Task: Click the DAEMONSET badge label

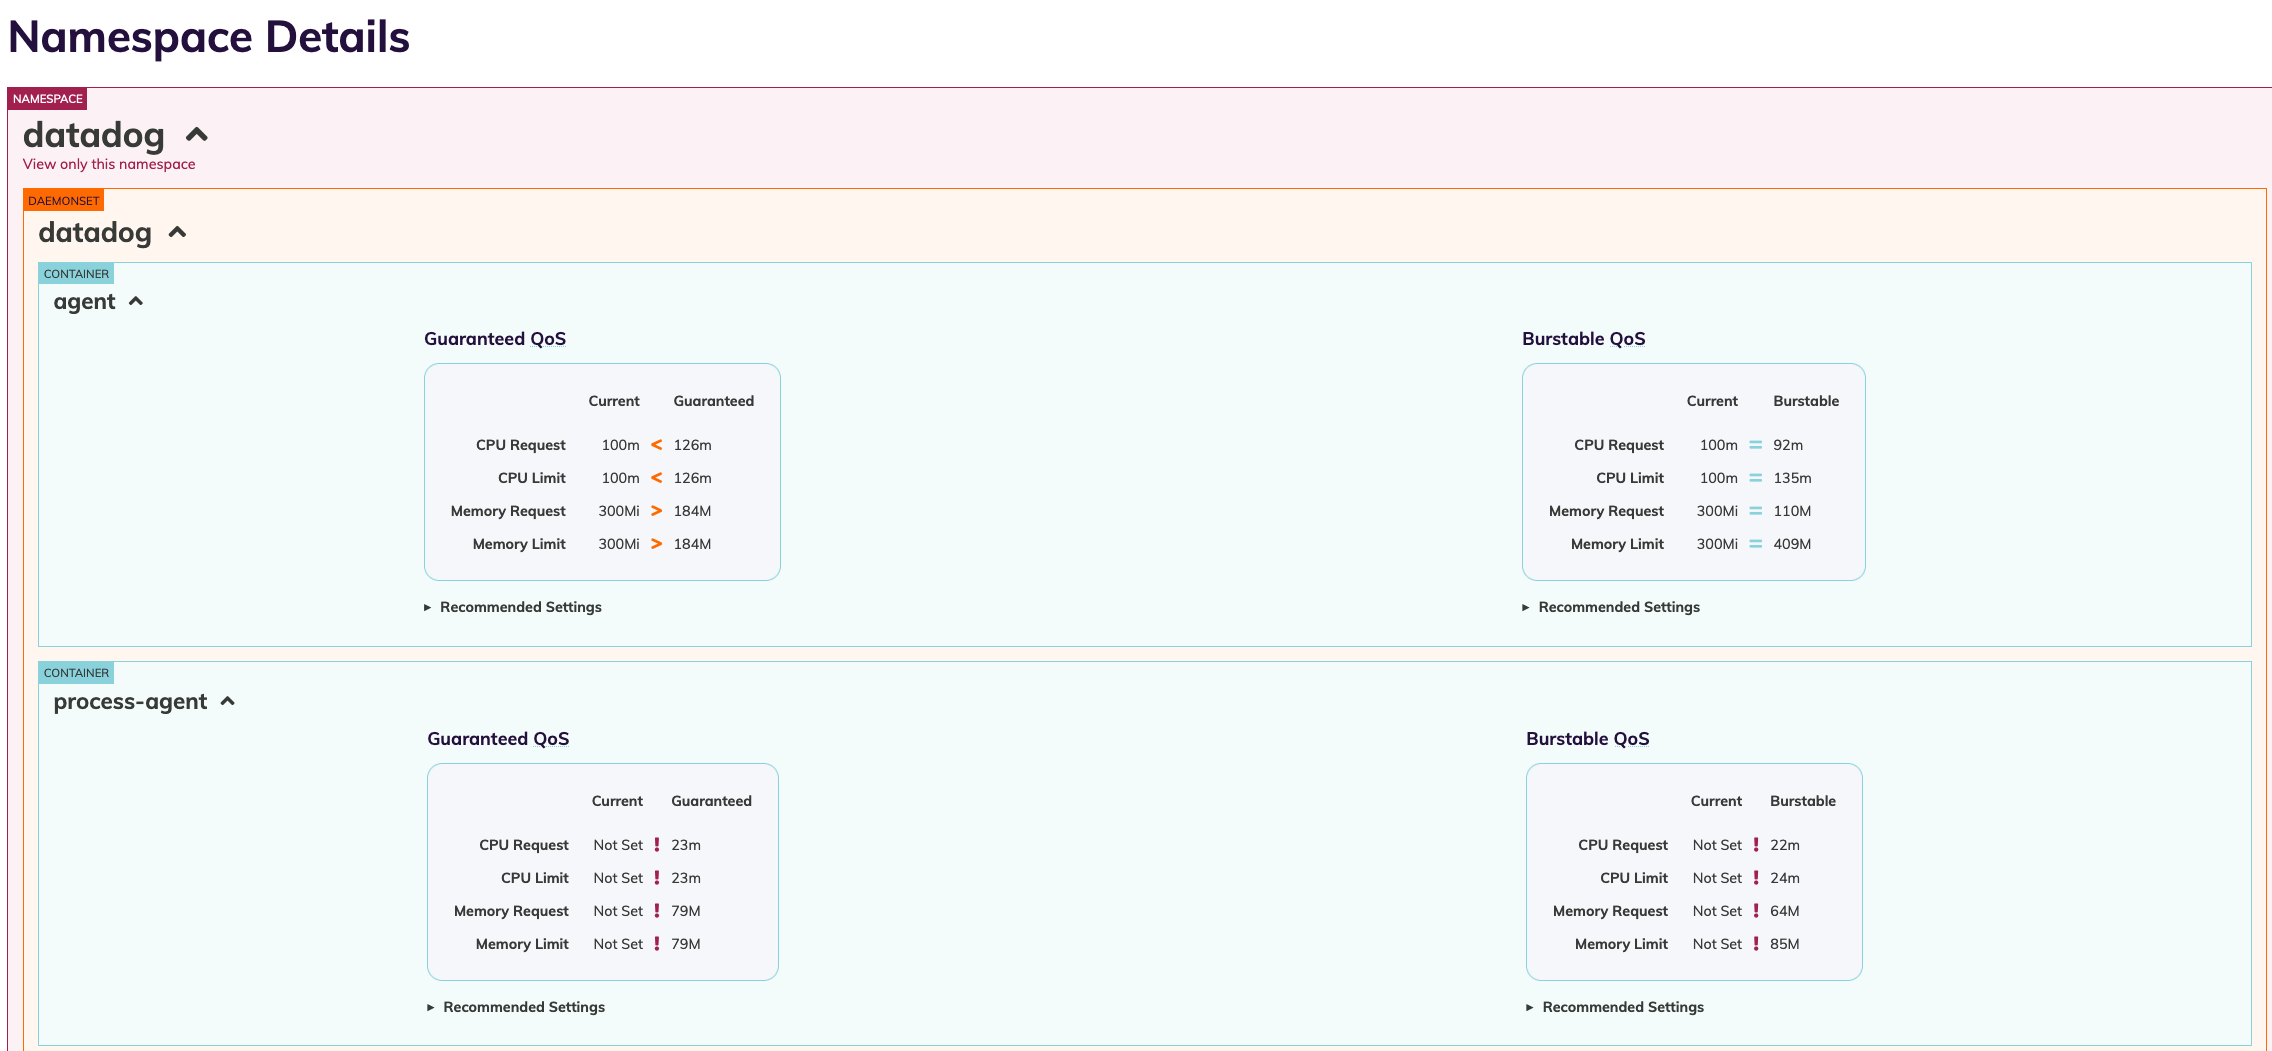Action: pyautogui.click(x=64, y=201)
